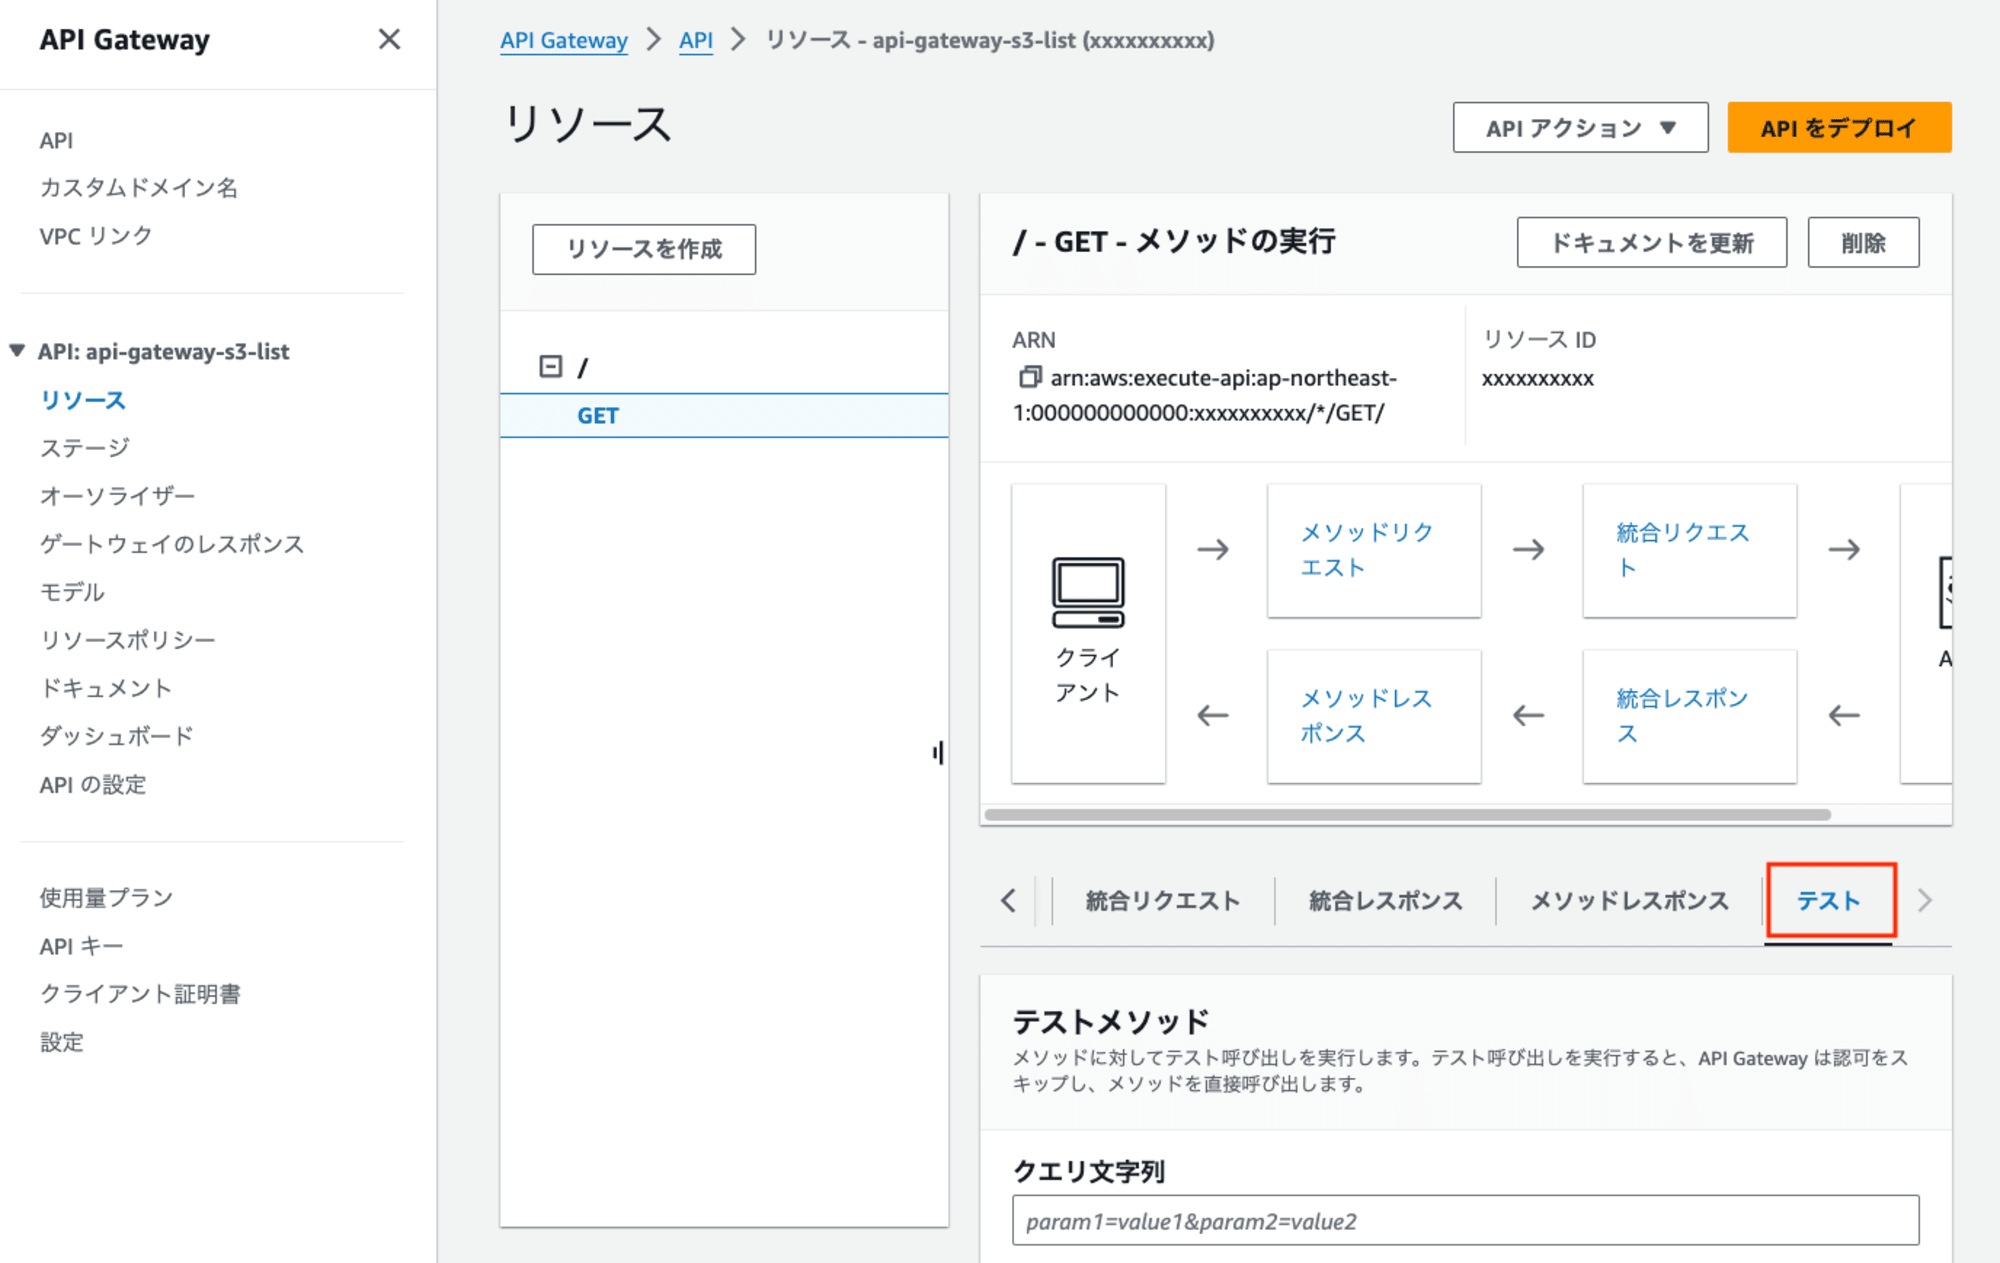Open ドキュメント in the sidebar
The image size is (2000, 1263).
coord(106,688)
